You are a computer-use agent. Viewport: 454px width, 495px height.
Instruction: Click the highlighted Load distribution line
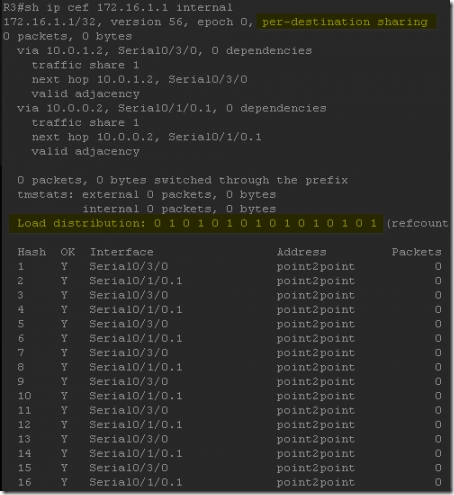(197, 223)
